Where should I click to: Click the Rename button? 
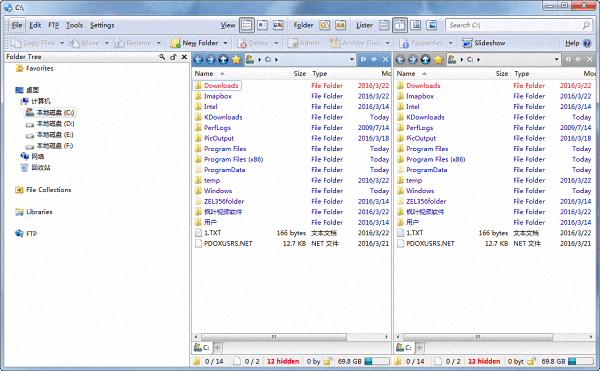point(133,43)
